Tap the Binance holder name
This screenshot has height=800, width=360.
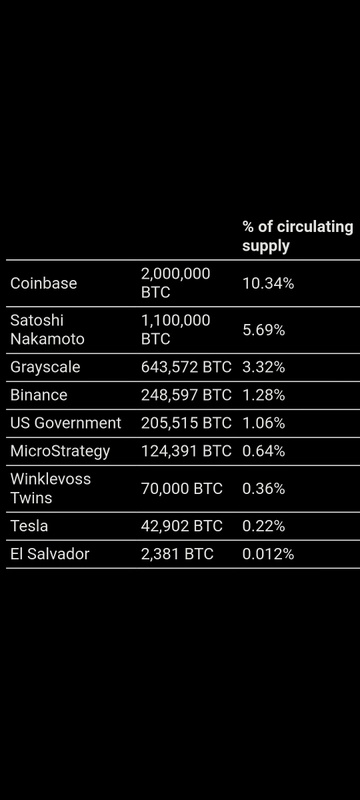tap(39, 395)
